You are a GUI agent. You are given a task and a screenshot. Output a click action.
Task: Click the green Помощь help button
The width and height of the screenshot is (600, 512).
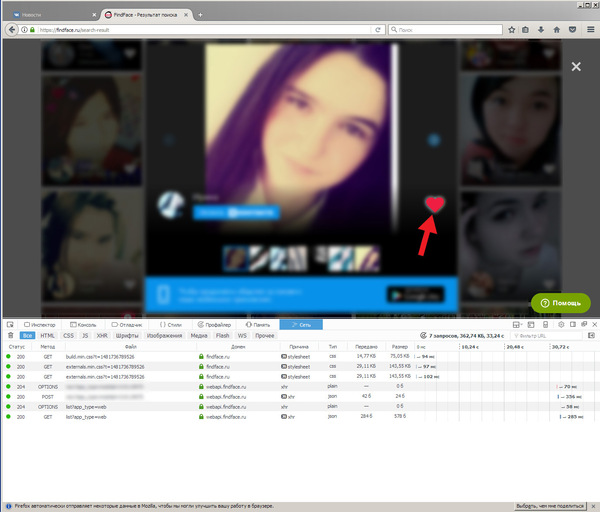coord(560,303)
